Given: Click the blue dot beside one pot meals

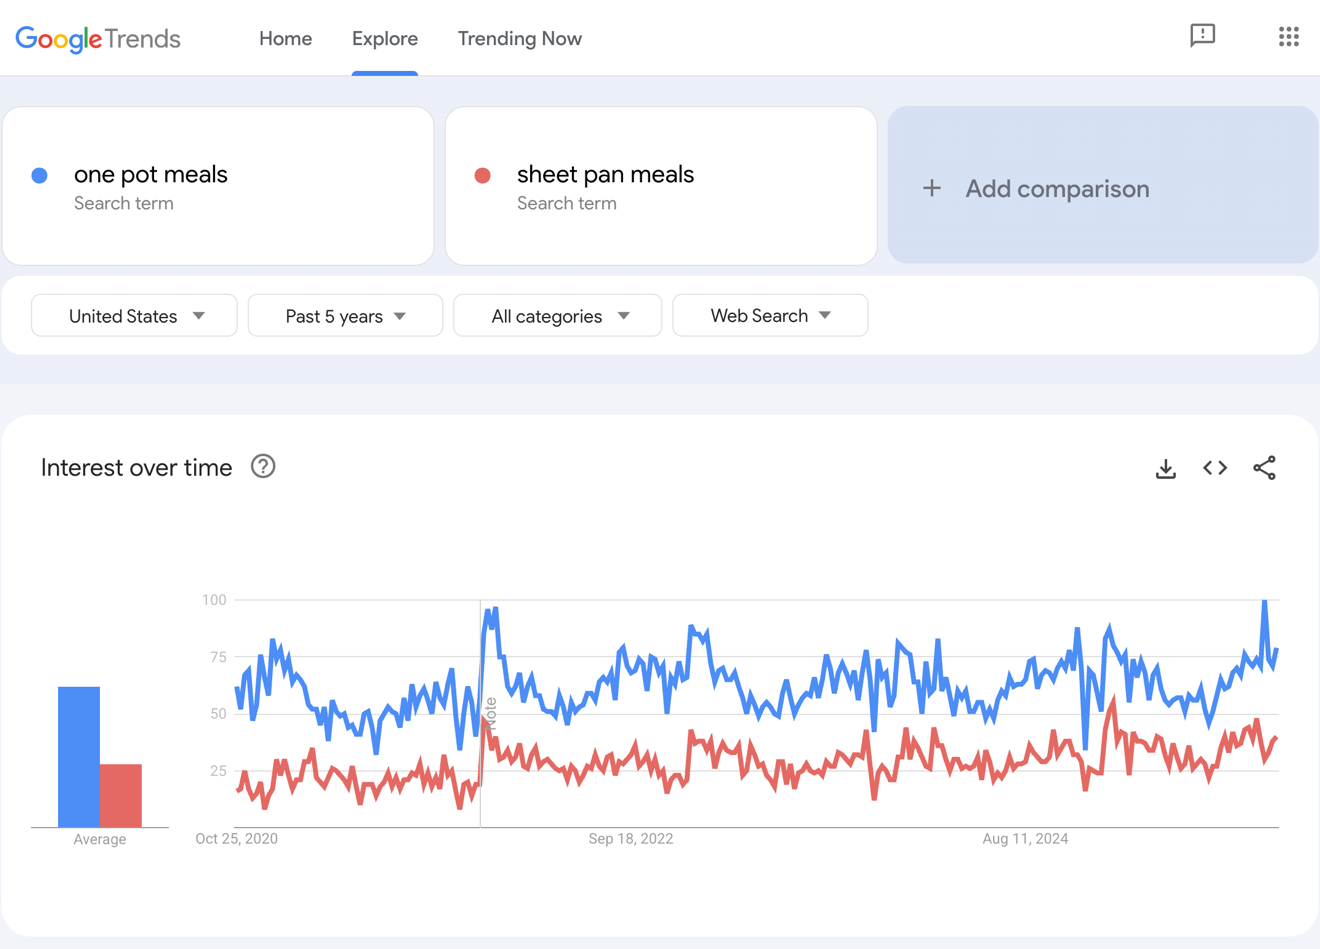Looking at the screenshot, I should 38,174.
